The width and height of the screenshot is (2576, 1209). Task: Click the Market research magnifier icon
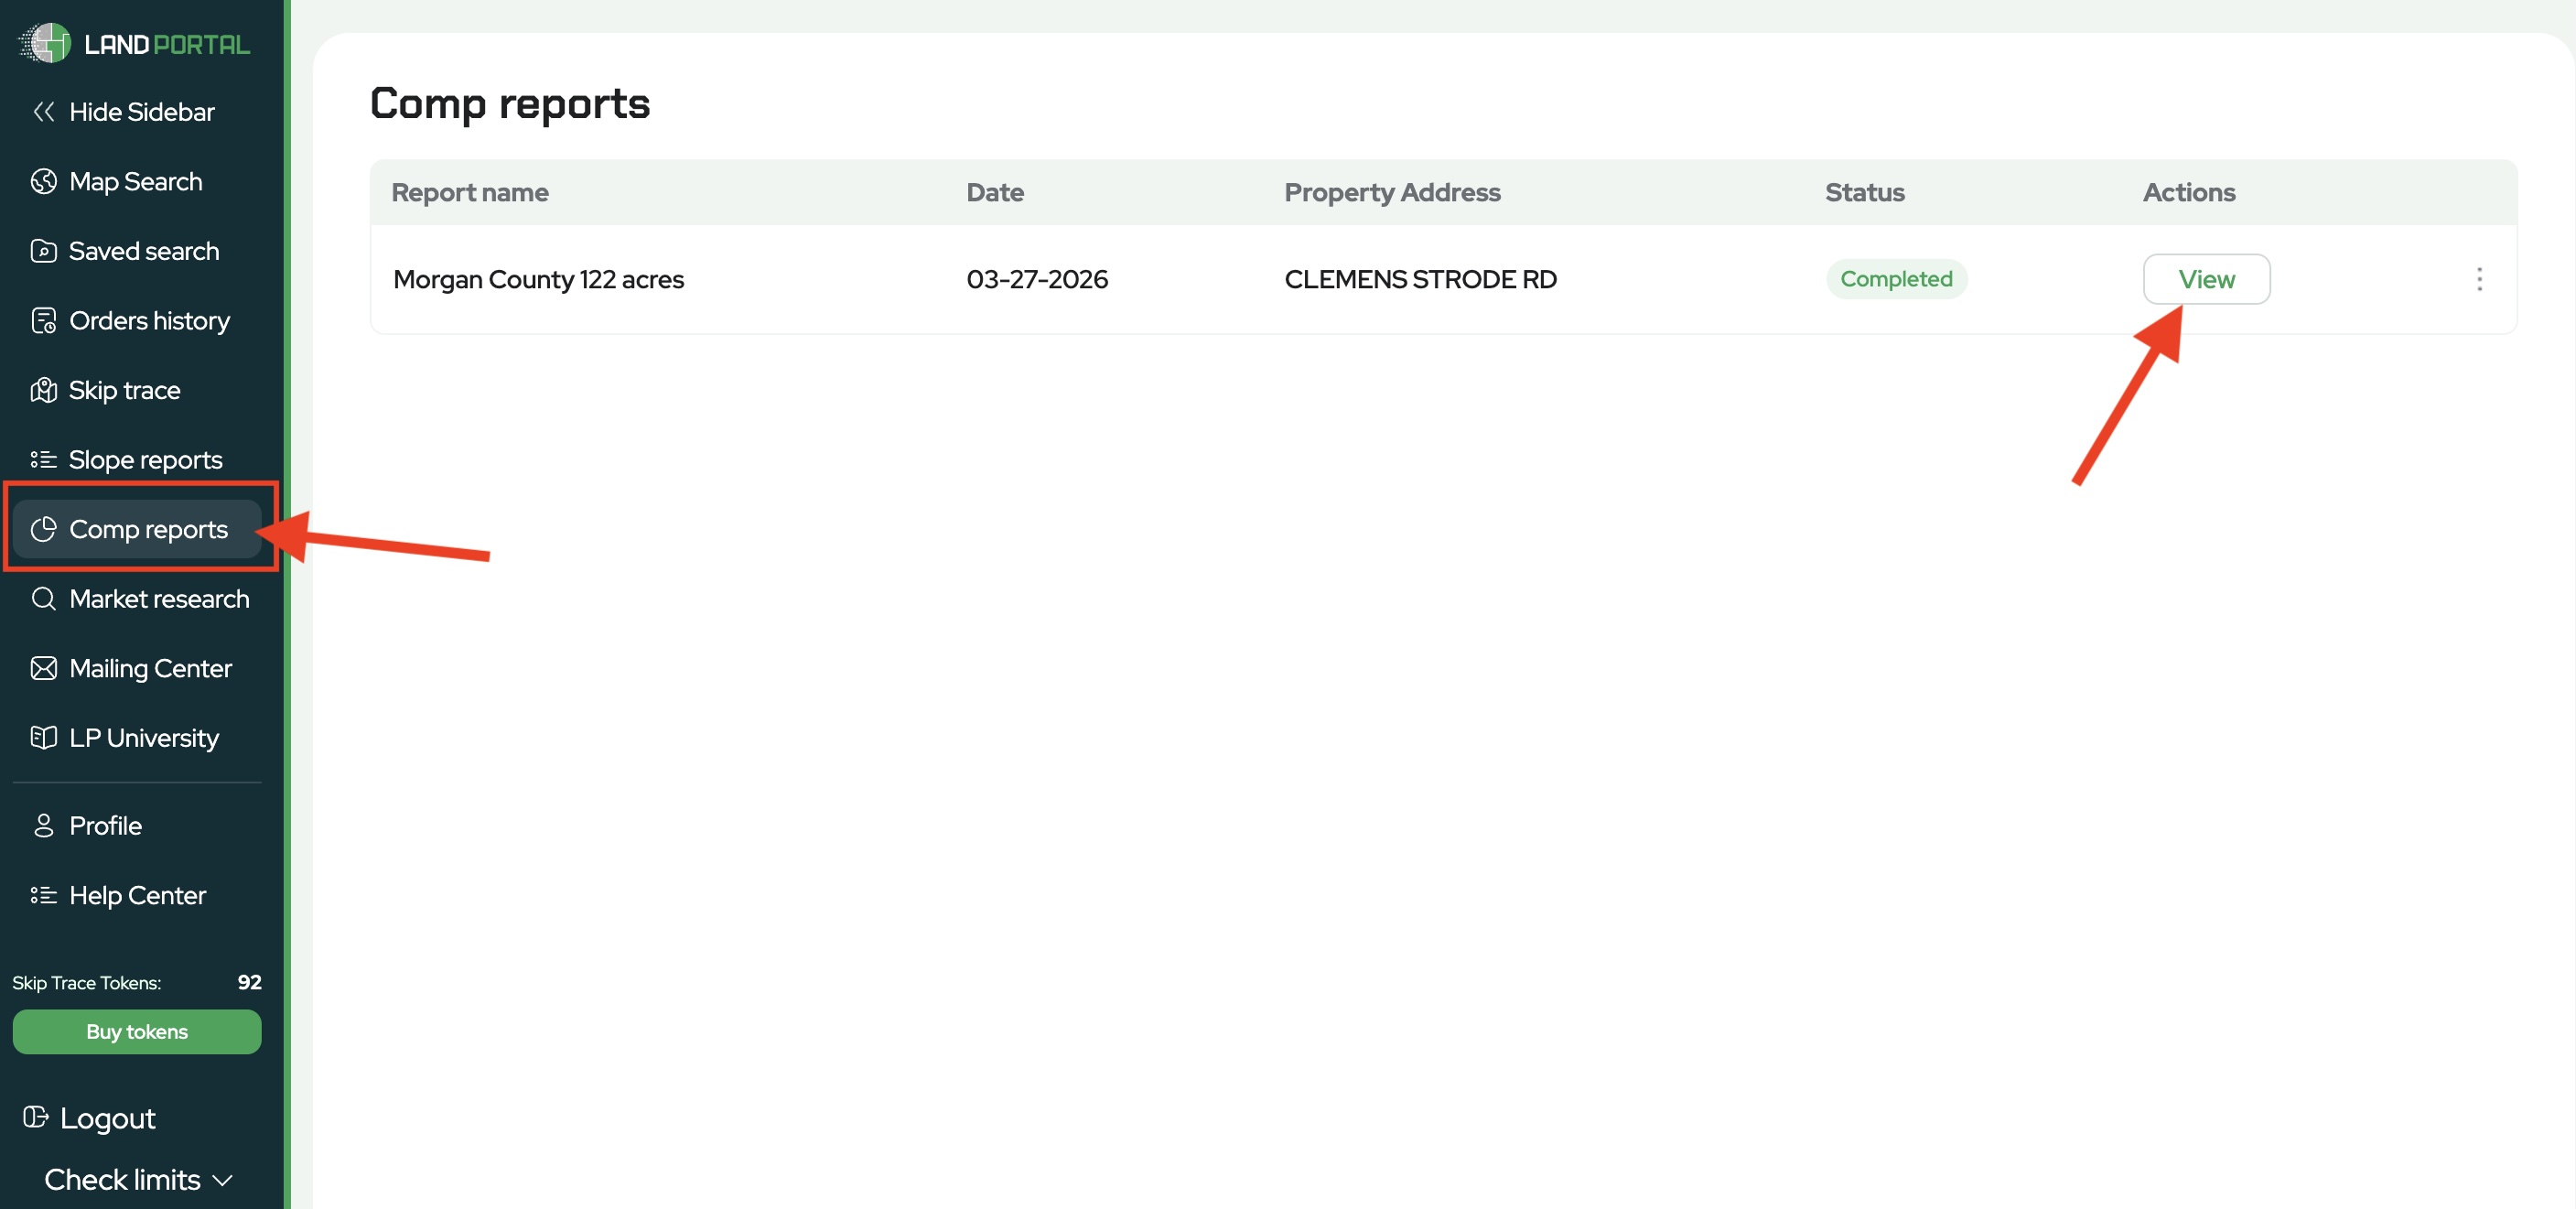(x=43, y=599)
